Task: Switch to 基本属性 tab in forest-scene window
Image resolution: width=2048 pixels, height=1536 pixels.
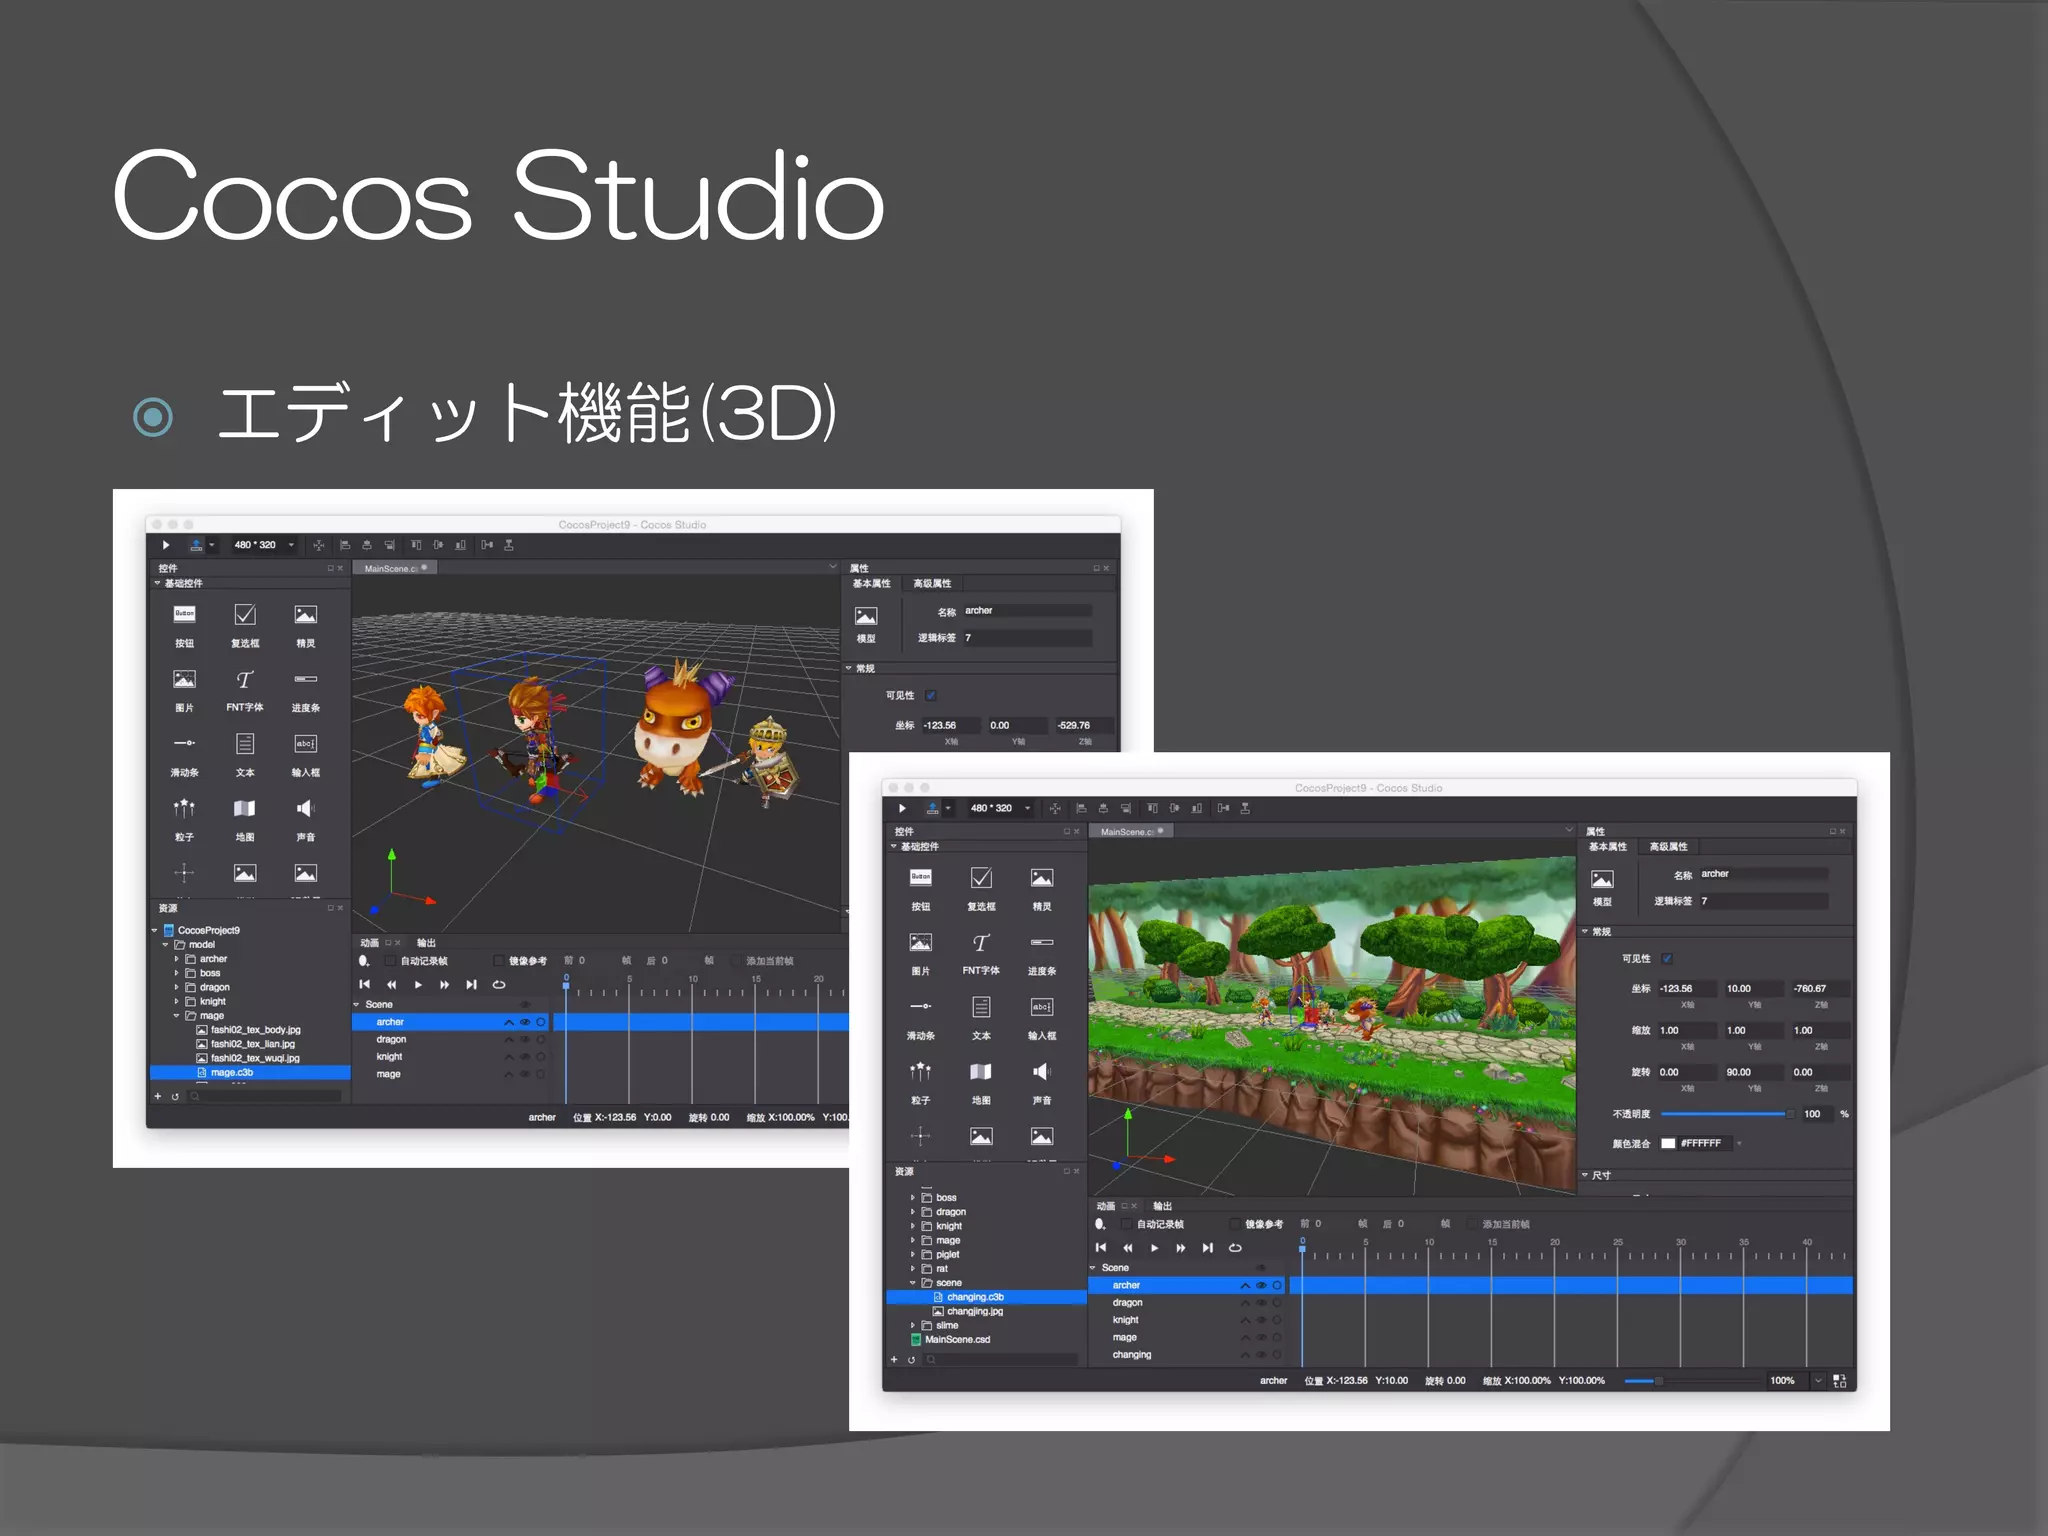Action: [x=1607, y=847]
